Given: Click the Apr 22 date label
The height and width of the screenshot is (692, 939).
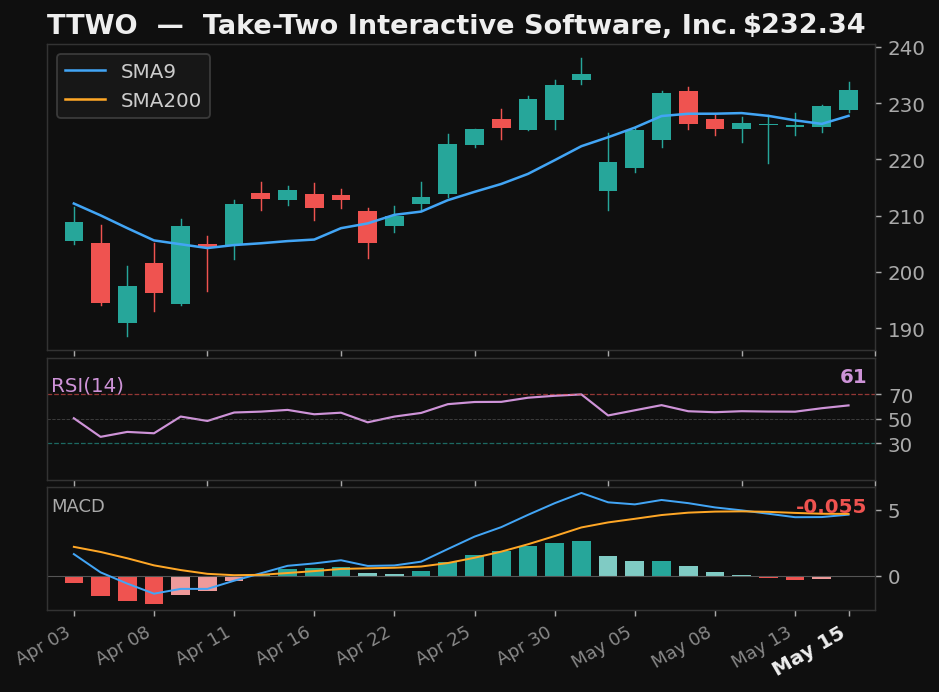Looking at the screenshot, I should tap(364, 646).
